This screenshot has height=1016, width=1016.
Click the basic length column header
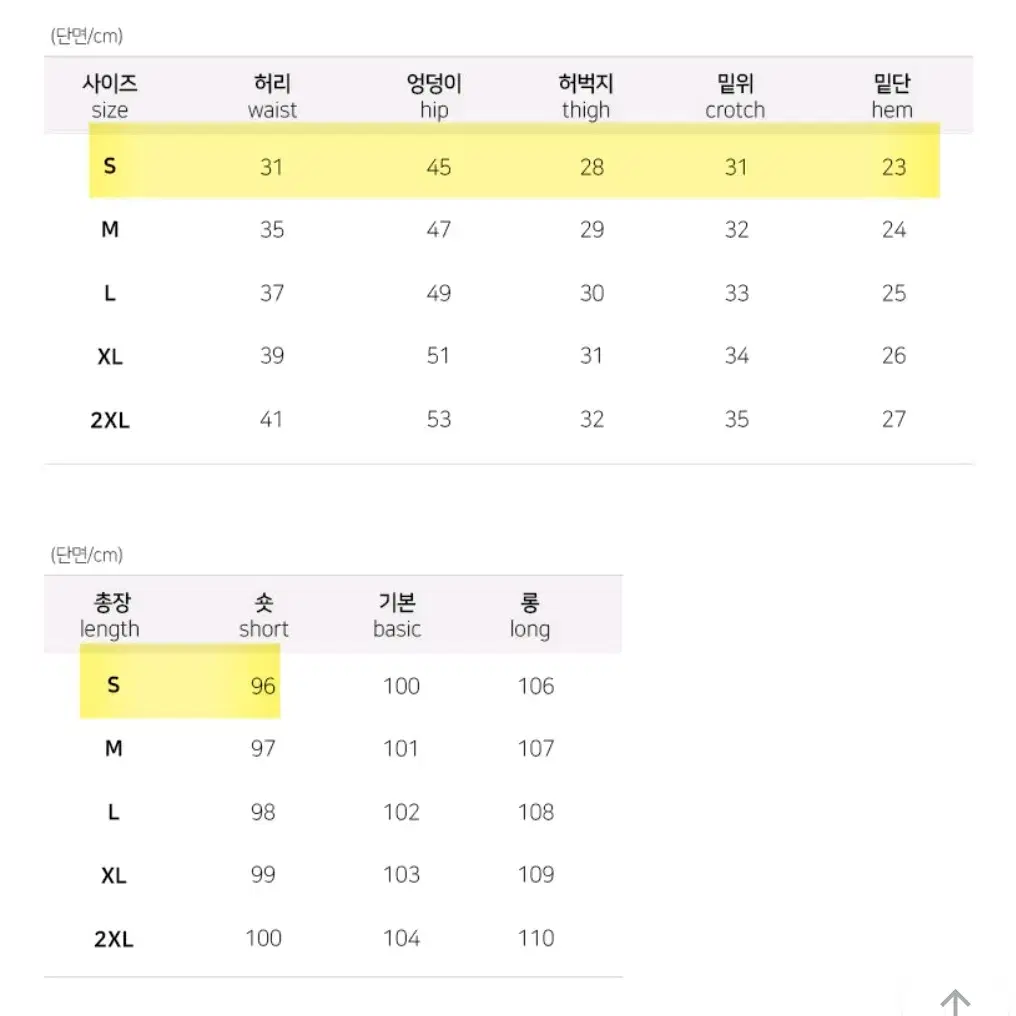tap(397, 616)
